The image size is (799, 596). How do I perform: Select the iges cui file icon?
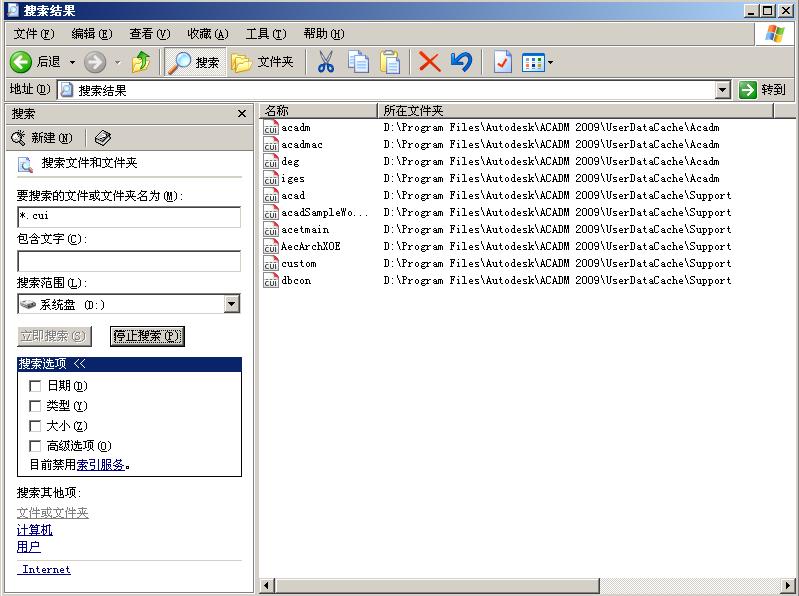[271, 179]
